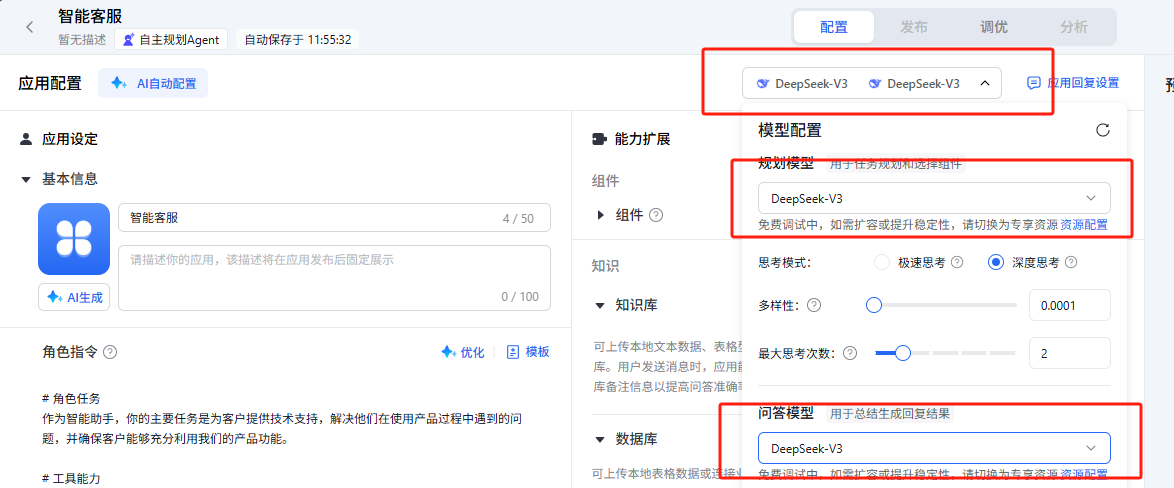Open 应用回复设置 link

(1073, 83)
